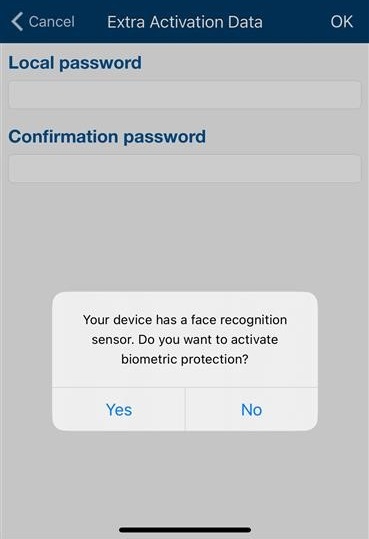Focus the Confirmation password input field
This screenshot has height=539, width=369.
[x=185, y=168]
